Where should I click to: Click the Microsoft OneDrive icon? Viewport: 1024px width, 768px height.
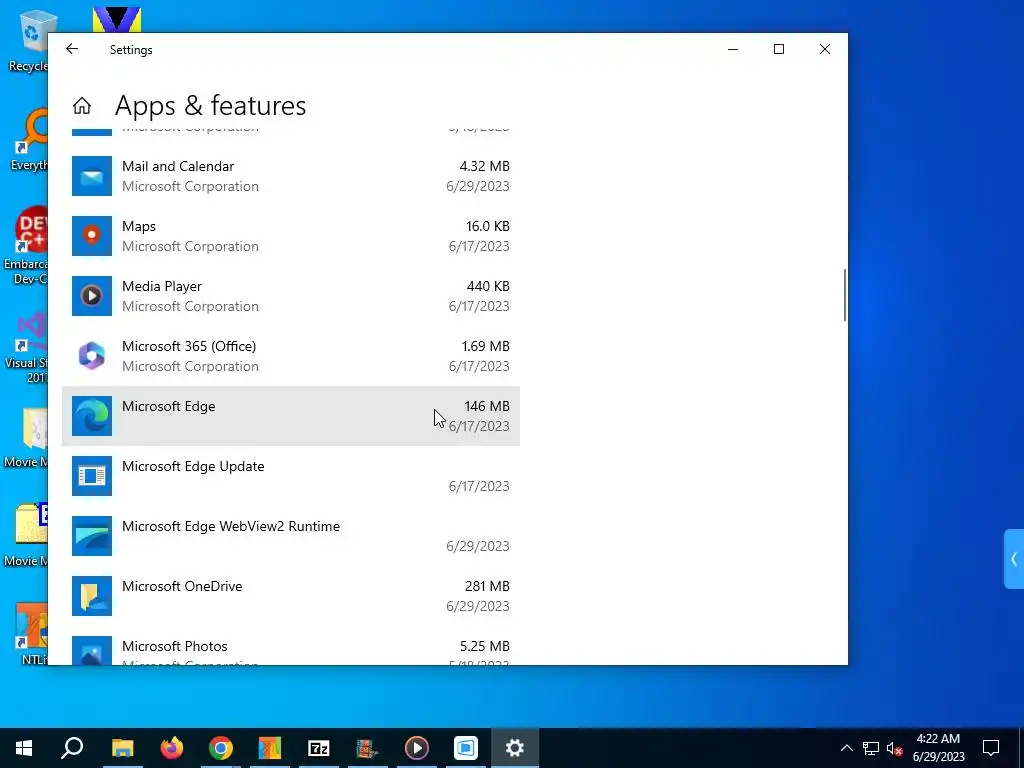[91, 596]
